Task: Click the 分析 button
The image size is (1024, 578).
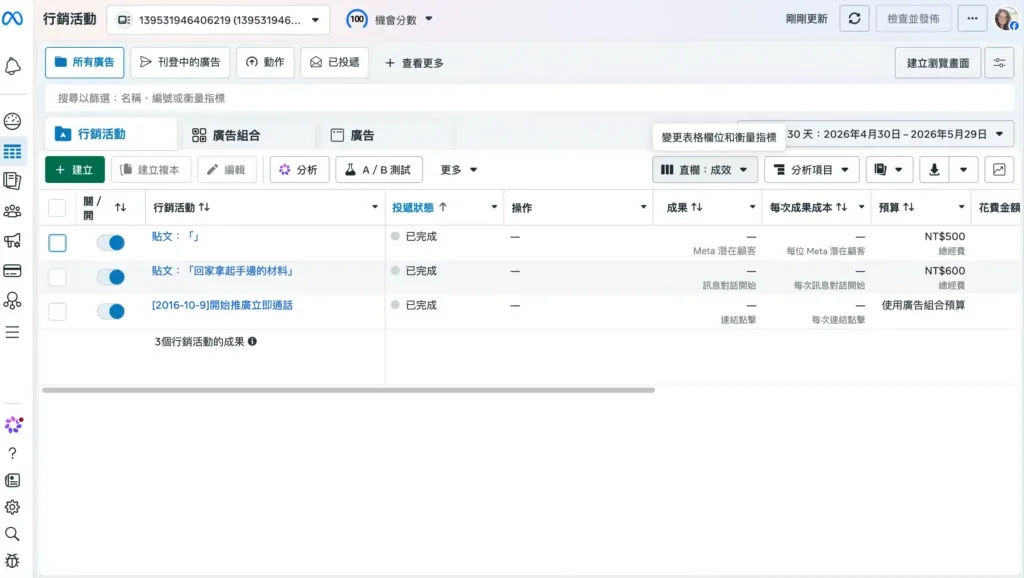Action: (x=299, y=170)
